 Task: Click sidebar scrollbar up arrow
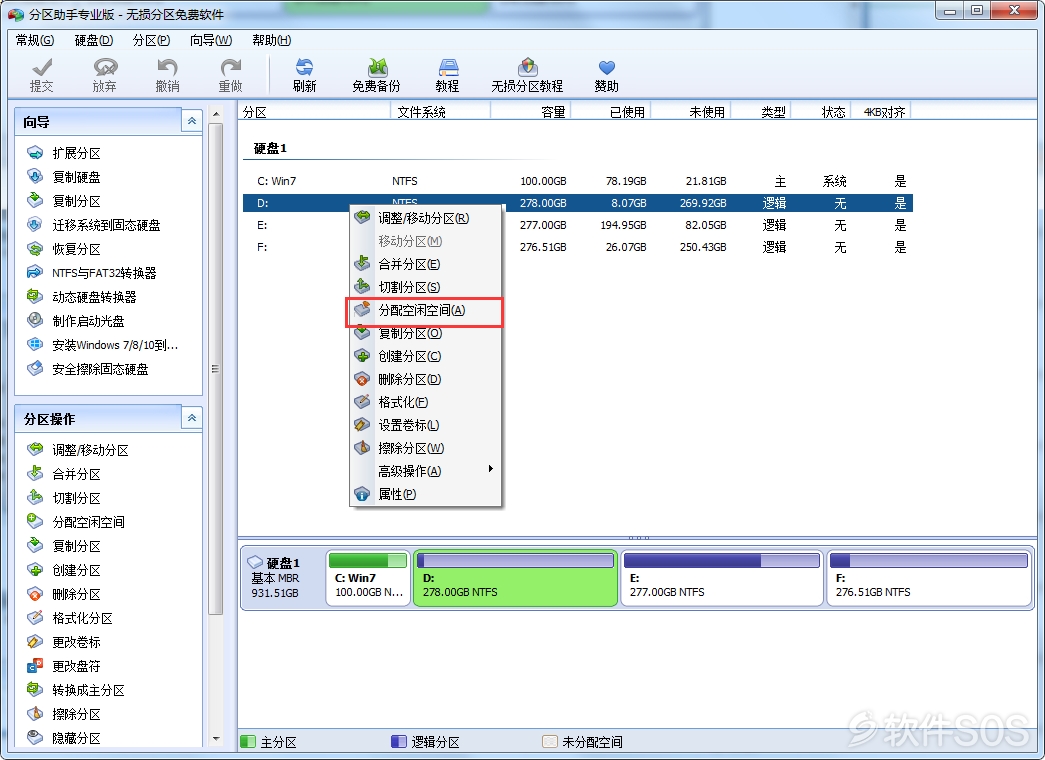[216, 114]
